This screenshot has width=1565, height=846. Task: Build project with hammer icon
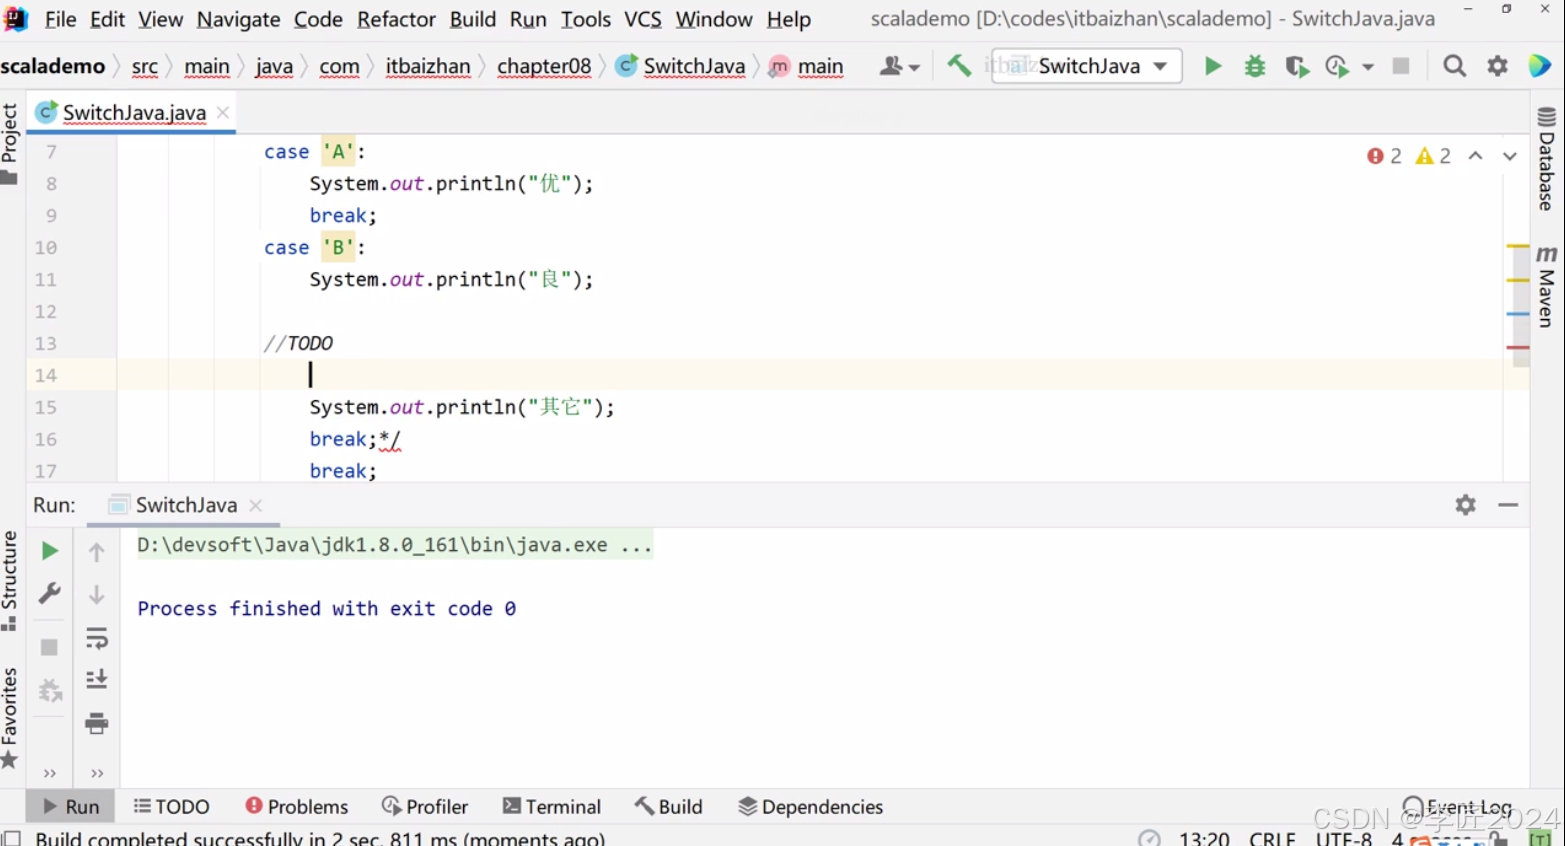tap(958, 66)
